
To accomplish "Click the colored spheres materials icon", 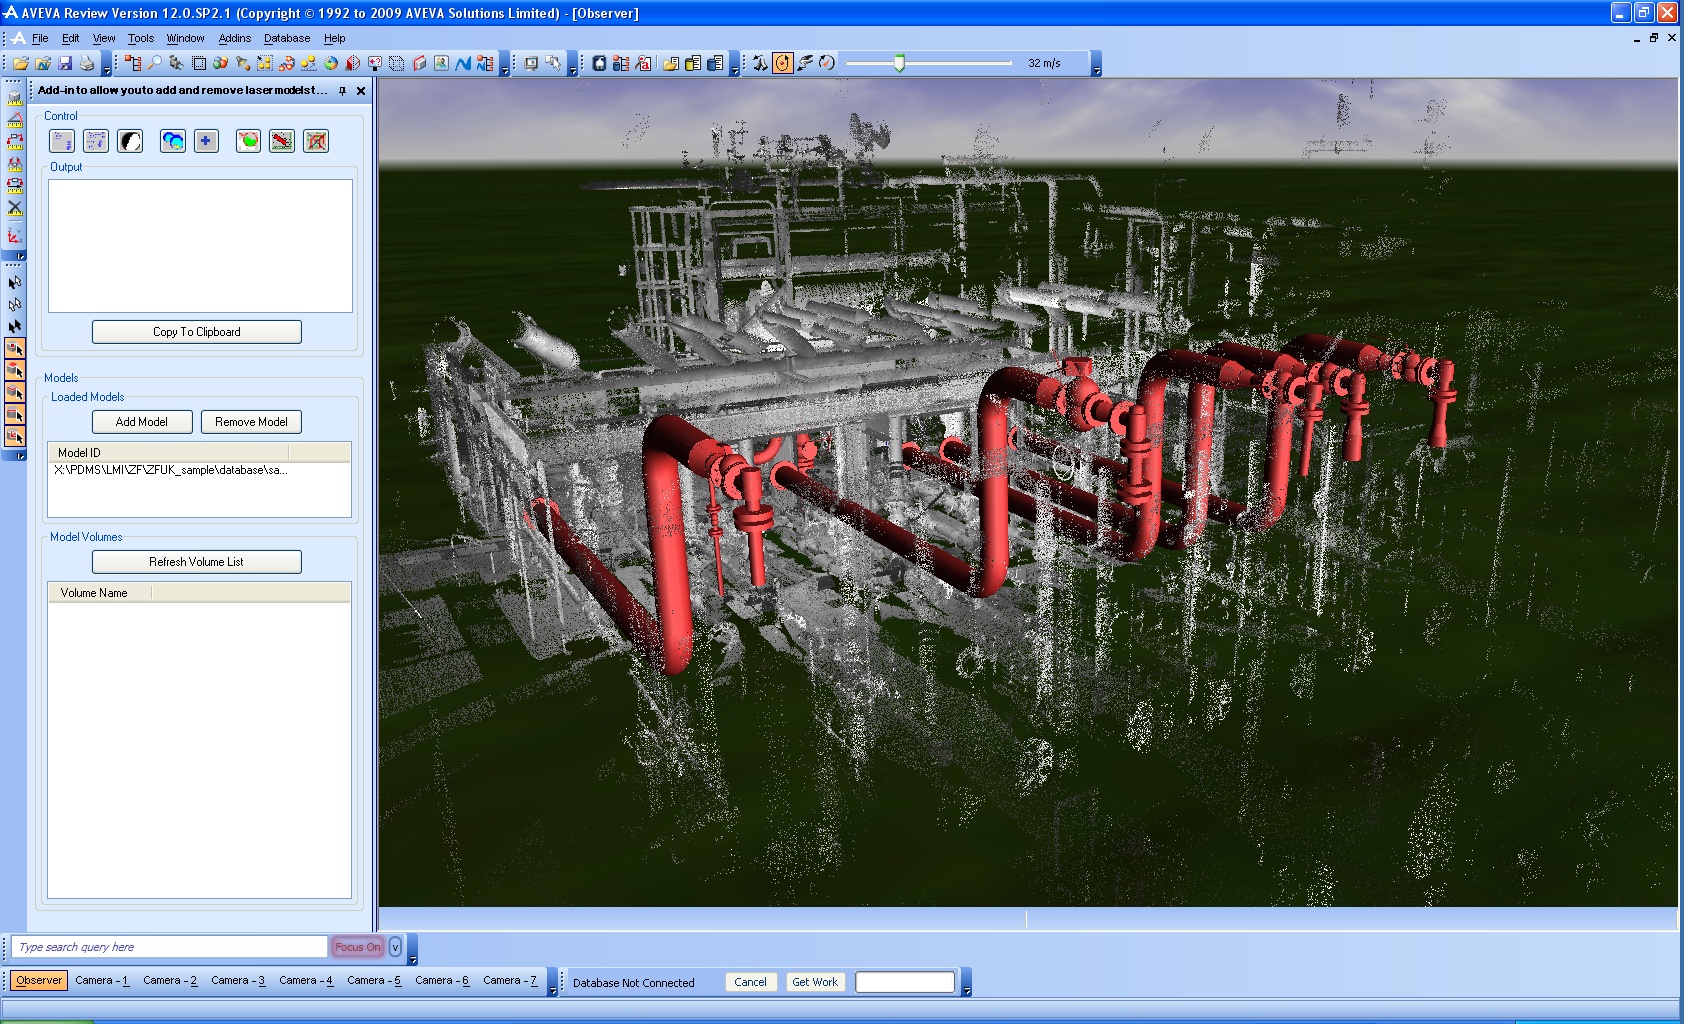I will (x=220, y=63).
